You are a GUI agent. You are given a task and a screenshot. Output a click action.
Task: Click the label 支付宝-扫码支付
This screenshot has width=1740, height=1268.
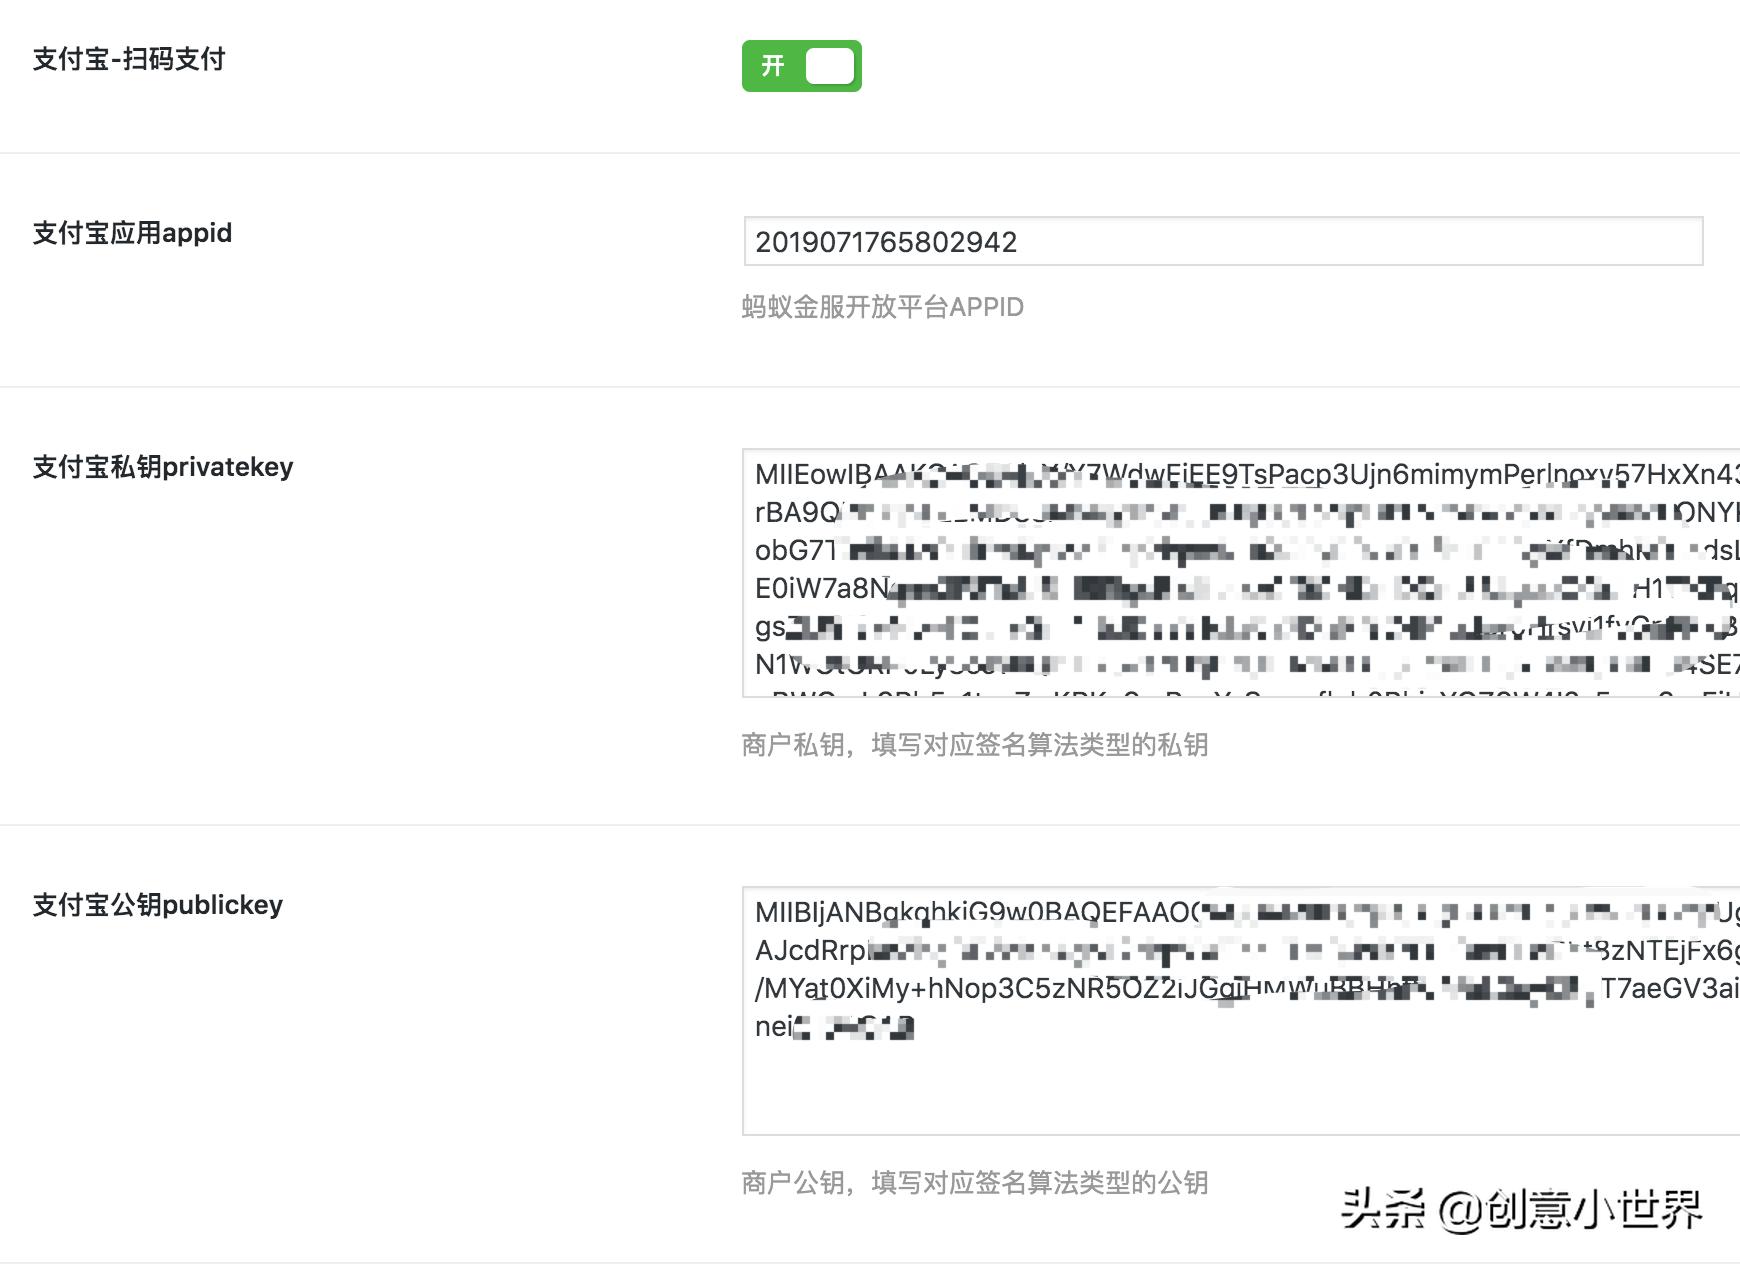point(129,59)
